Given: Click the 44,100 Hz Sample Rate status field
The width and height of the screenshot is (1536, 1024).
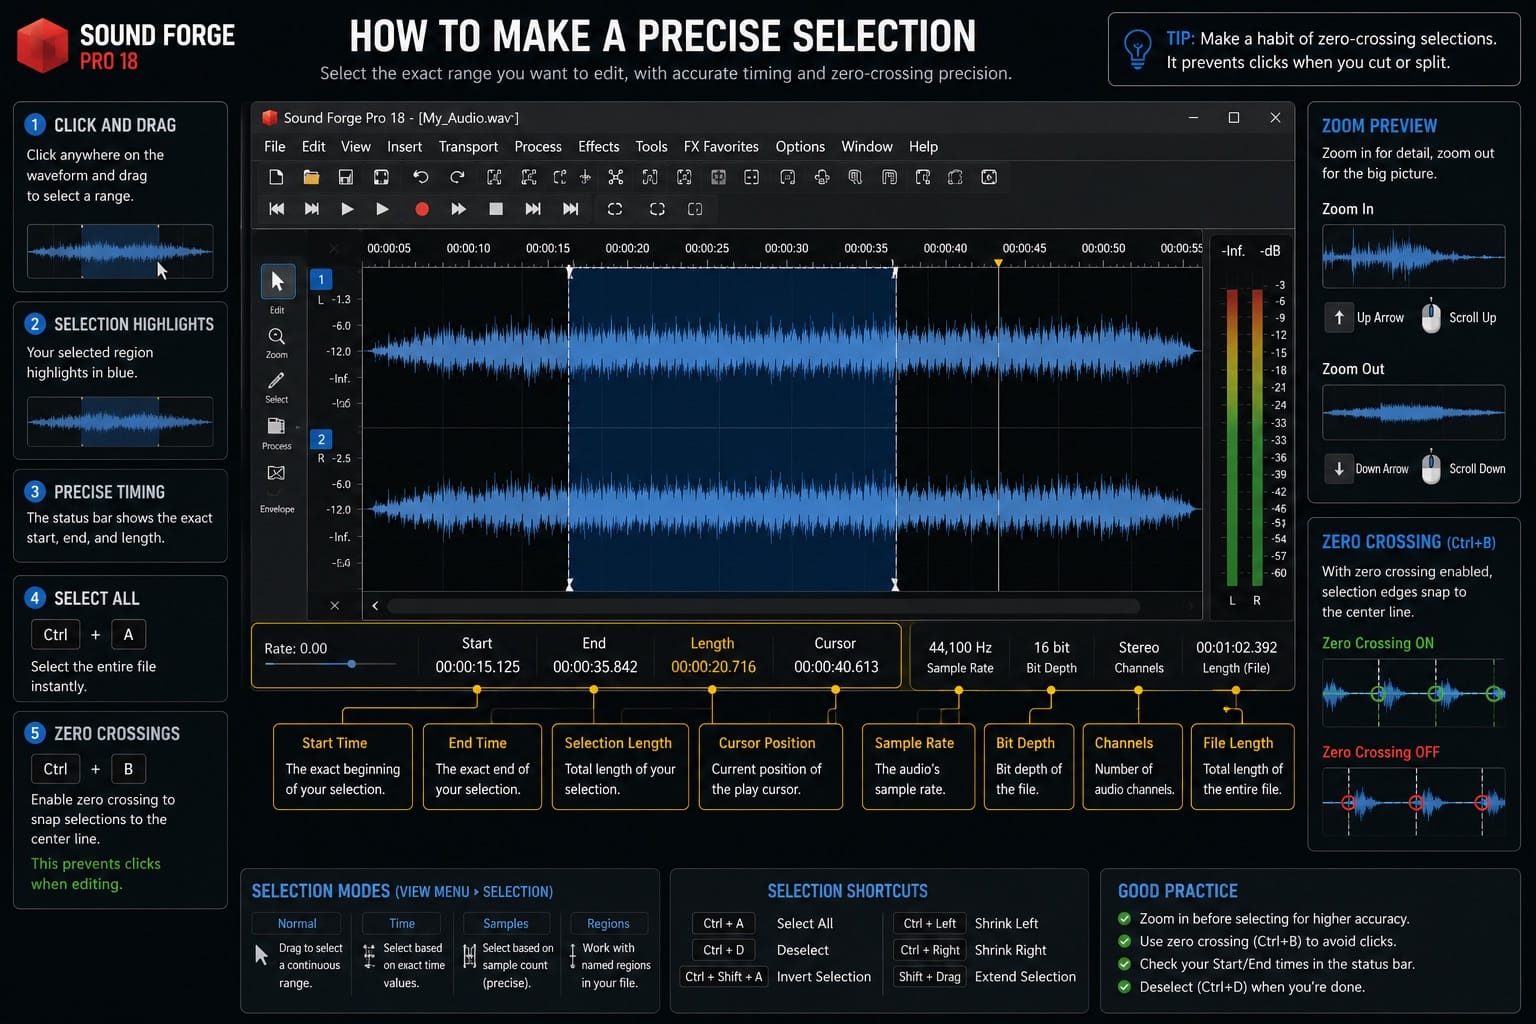Looking at the screenshot, I should tap(960, 657).
